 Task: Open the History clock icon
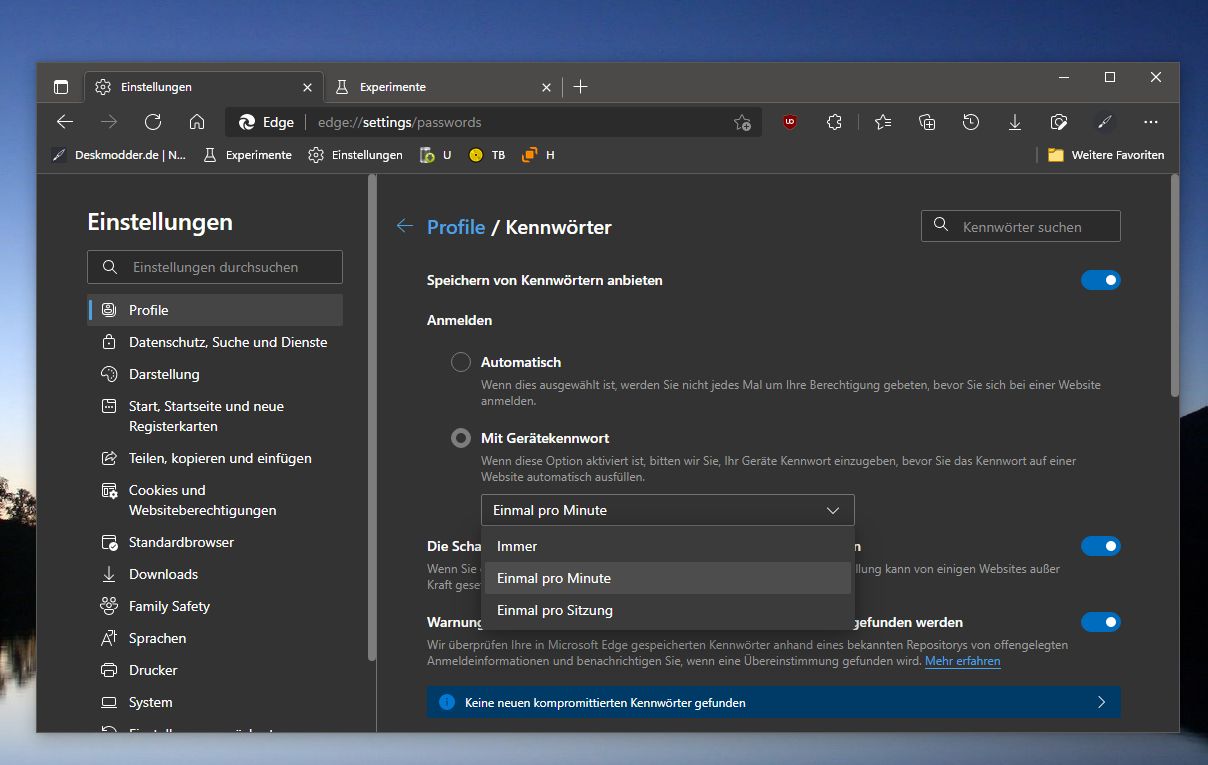coord(971,122)
